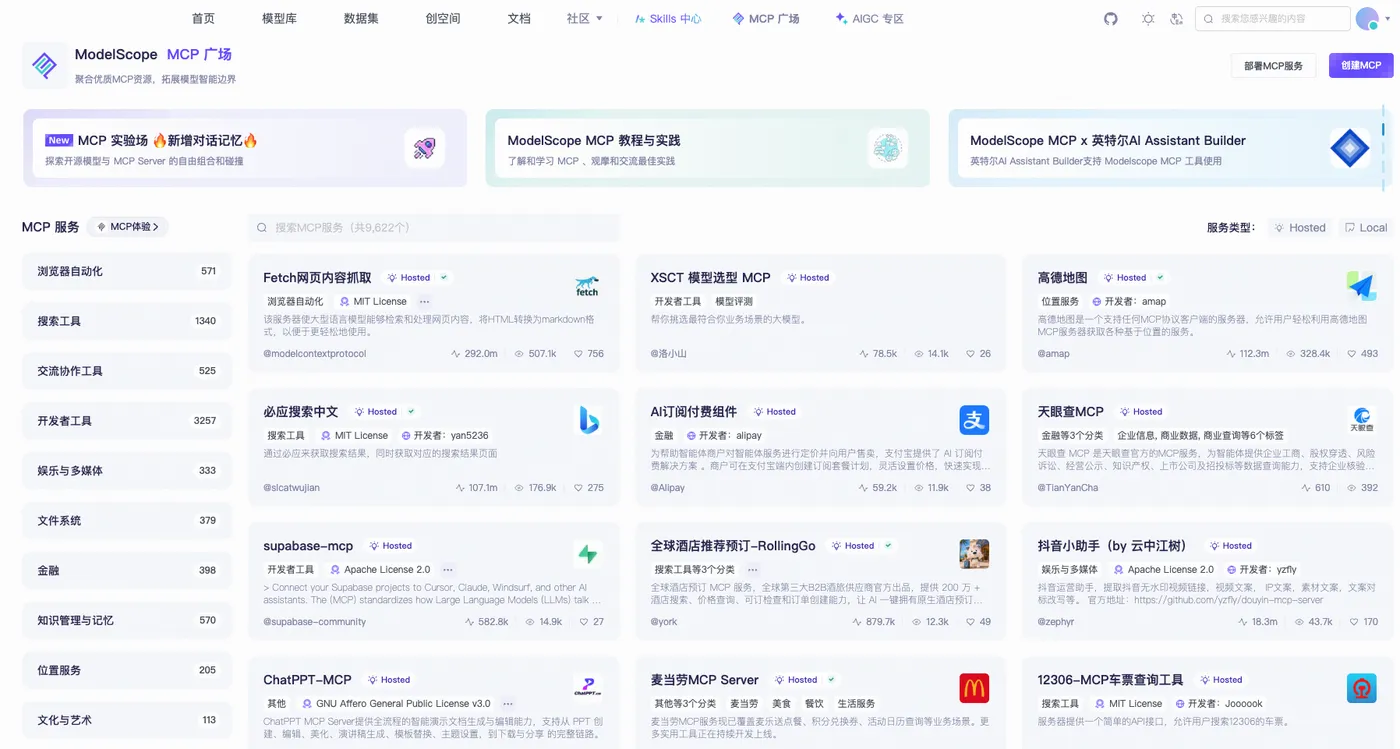Click the Alipay logo on AI订阅付费组件 card
1400x749 pixels.
pyautogui.click(x=974, y=420)
